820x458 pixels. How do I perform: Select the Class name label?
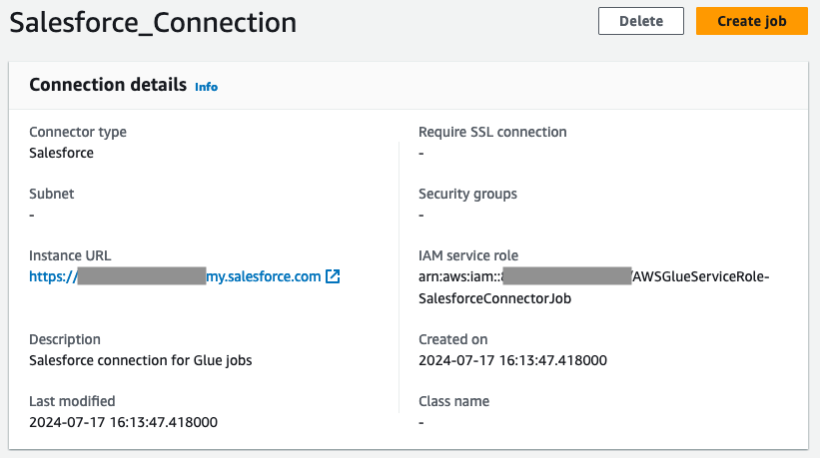pyautogui.click(x=454, y=401)
